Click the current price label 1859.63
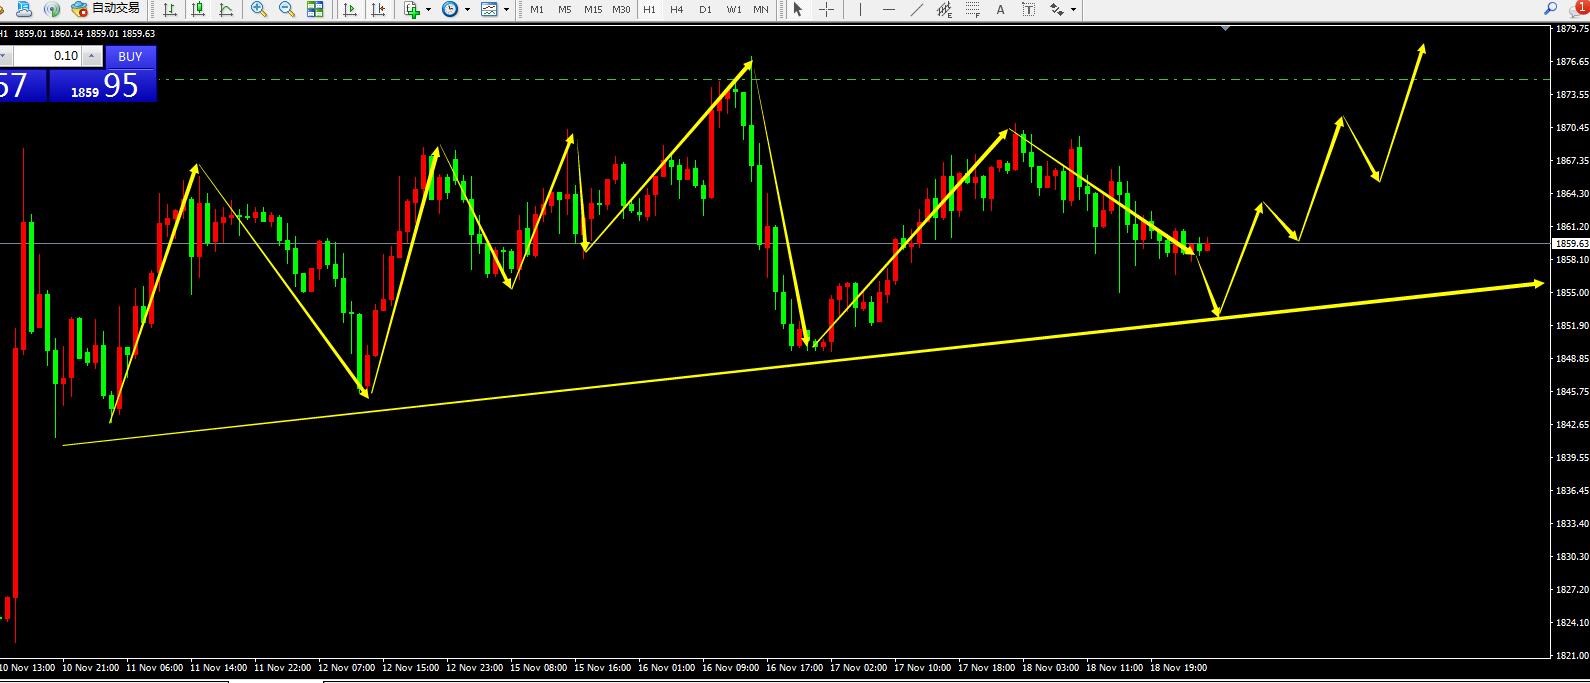The height and width of the screenshot is (683, 1590). [x=1570, y=243]
